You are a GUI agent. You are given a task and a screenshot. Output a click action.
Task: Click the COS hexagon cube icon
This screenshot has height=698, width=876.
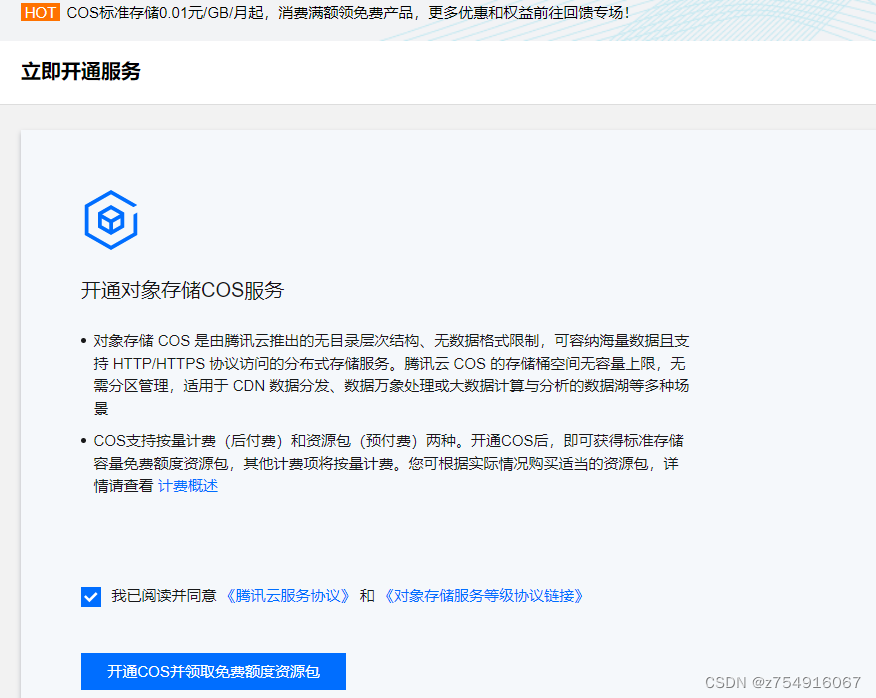pyautogui.click(x=111, y=220)
